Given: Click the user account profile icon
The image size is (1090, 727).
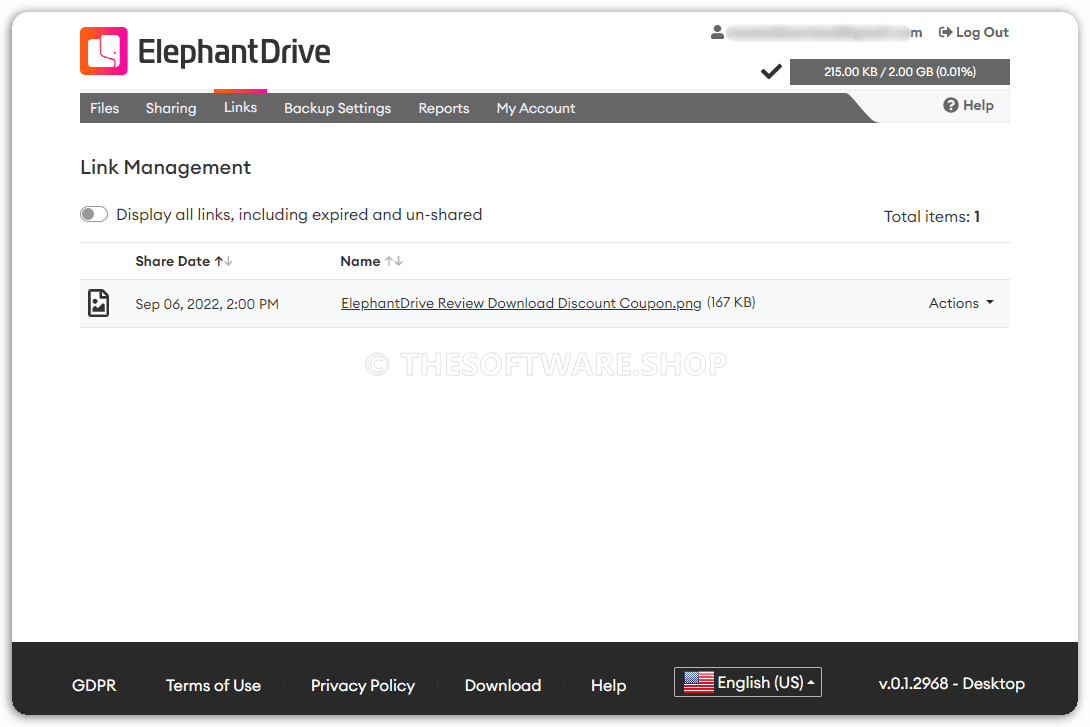Looking at the screenshot, I should point(717,32).
